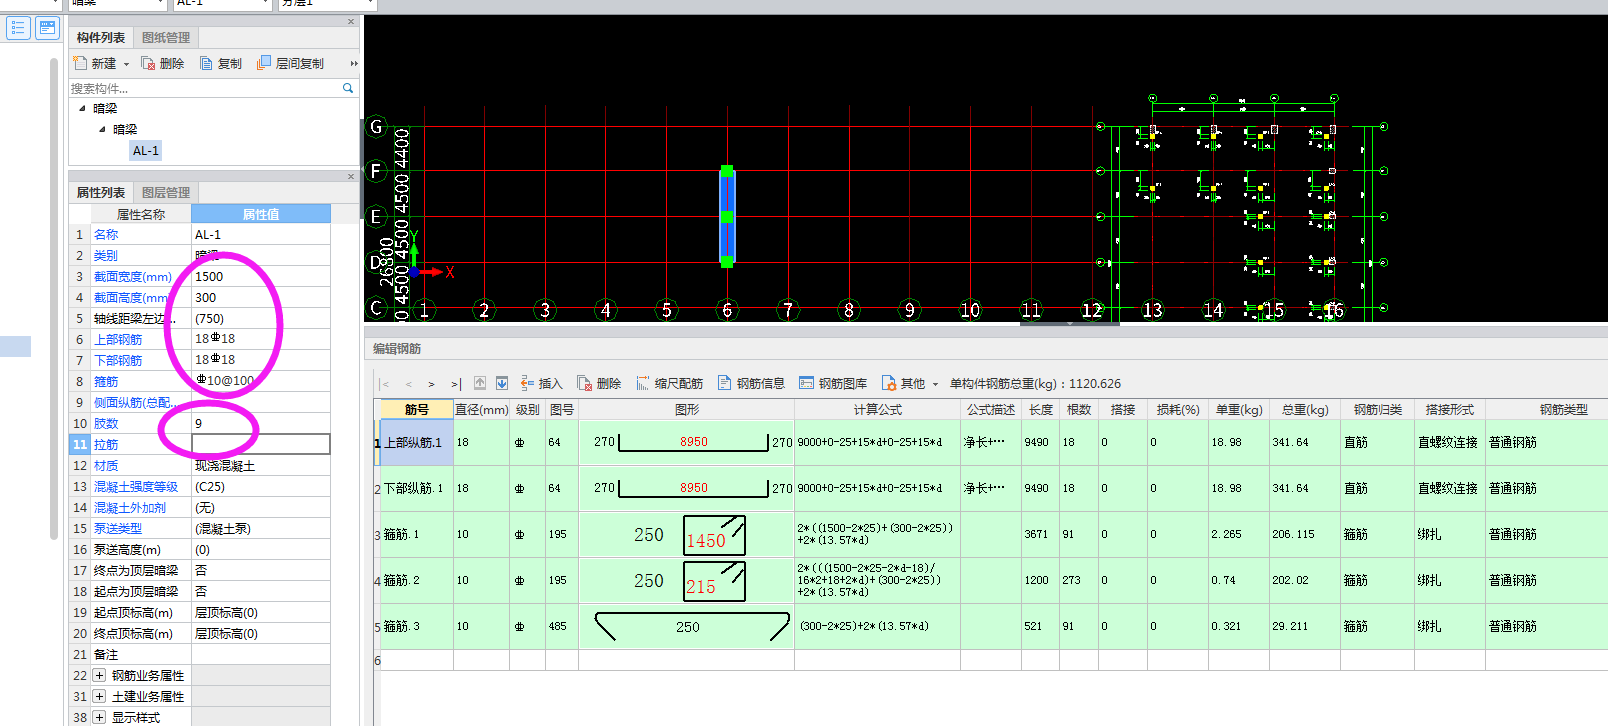Click the 混凝土强度等级 property link

[x=136, y=487]
